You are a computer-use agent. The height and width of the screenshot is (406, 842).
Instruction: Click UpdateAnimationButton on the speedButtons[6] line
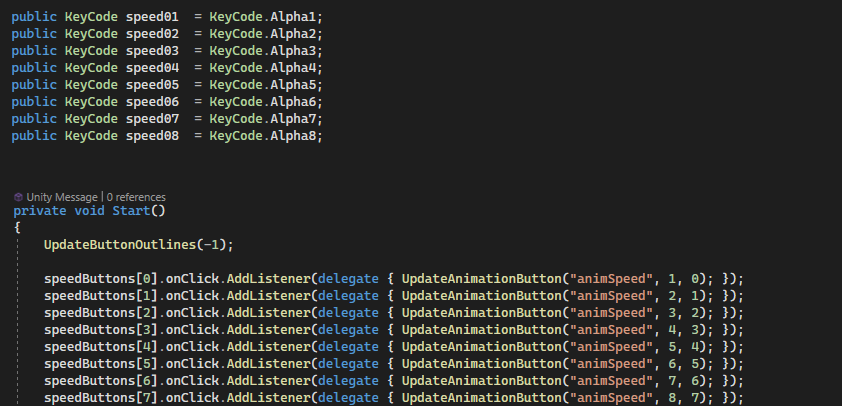tap(482, 381)
